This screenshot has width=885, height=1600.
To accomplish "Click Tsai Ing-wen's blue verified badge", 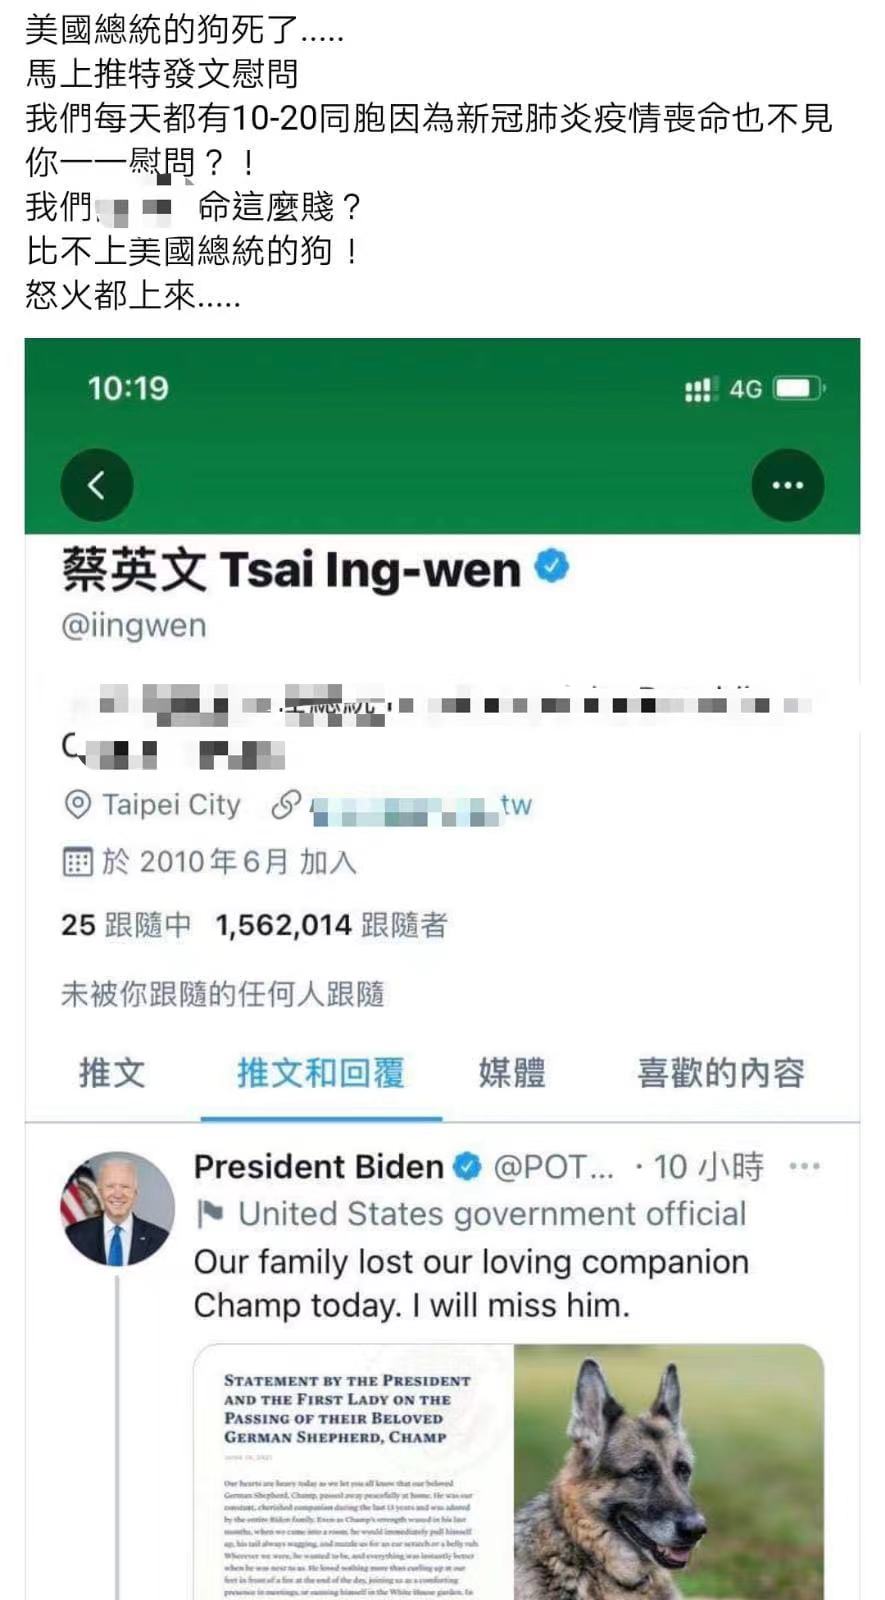I will pyautogui.click(x=551, y=567).
